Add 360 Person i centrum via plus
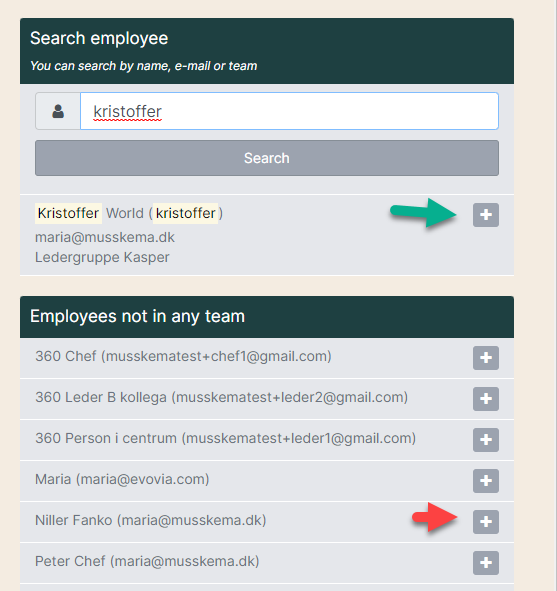Viewport: 557px width, 591px height. coord(486,440)
